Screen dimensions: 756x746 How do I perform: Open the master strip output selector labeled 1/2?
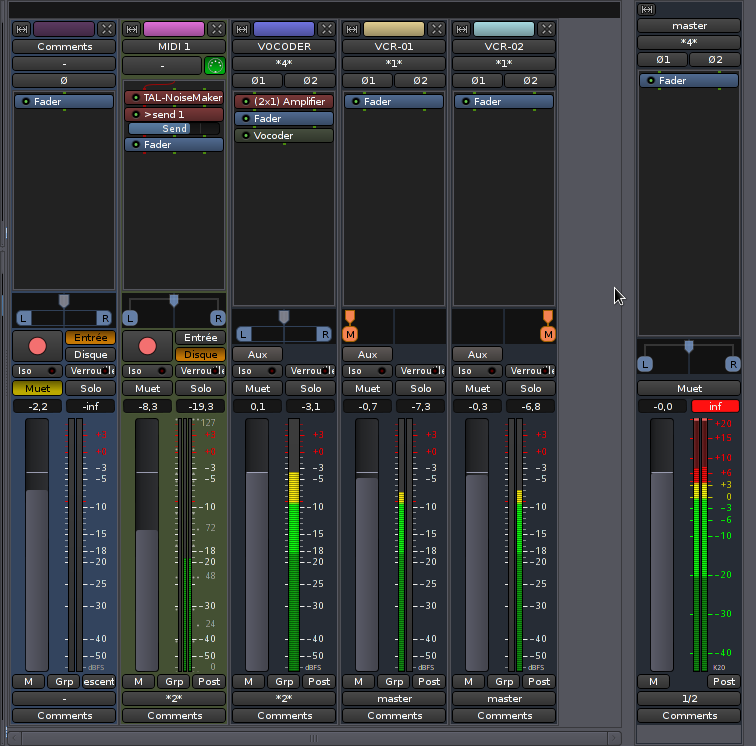[x=689, y=698]
